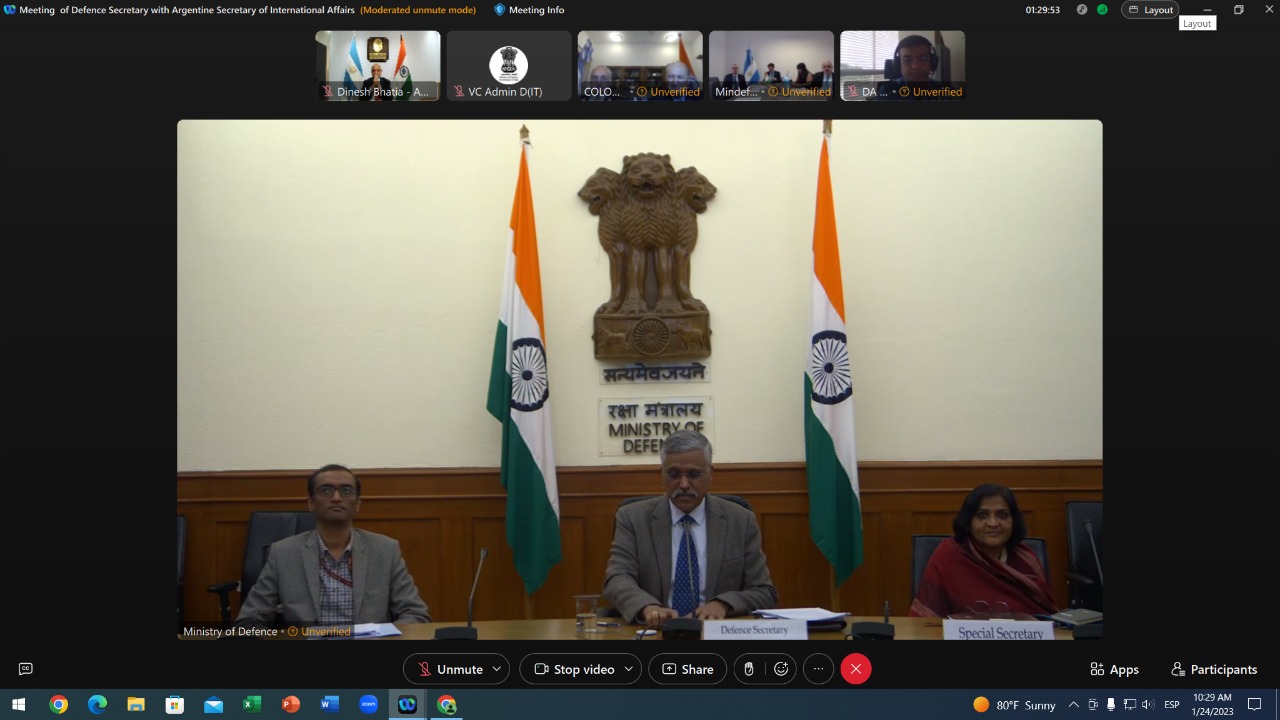Screen dimensions: 1280x720
Task: Click the Ministry of Defence main video
Action: pyautogui.click(x=640, y=380)
